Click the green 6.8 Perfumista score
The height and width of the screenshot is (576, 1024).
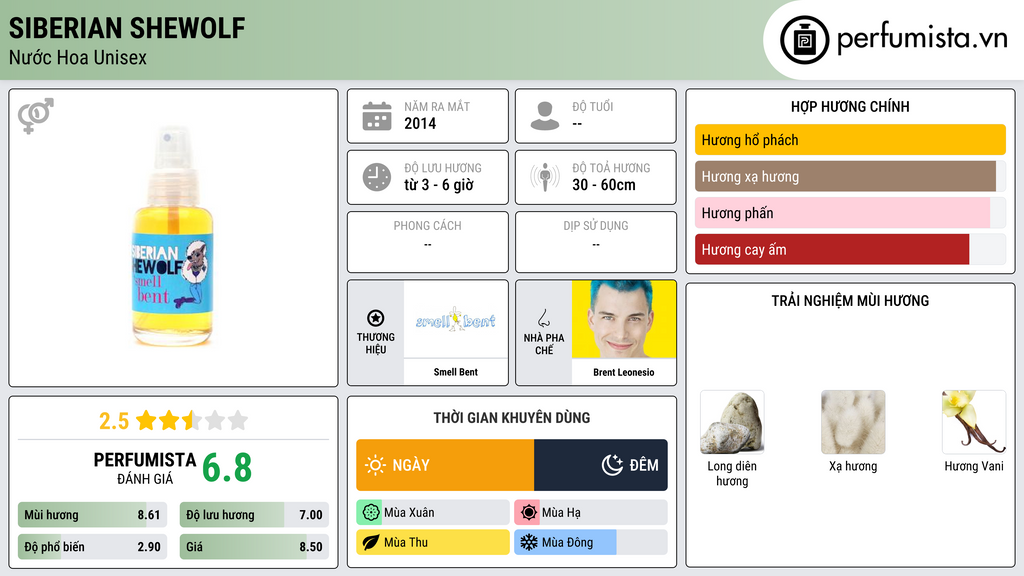(x=227, y=468)
